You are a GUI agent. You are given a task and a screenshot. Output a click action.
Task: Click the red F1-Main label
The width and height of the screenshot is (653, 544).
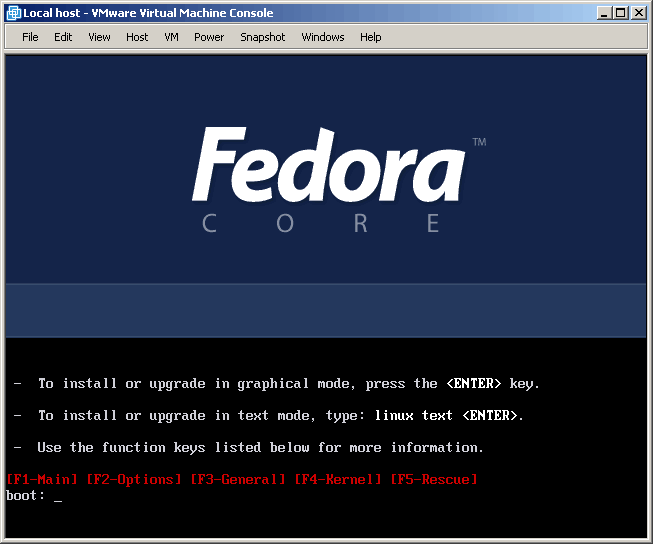click(42, 480)
